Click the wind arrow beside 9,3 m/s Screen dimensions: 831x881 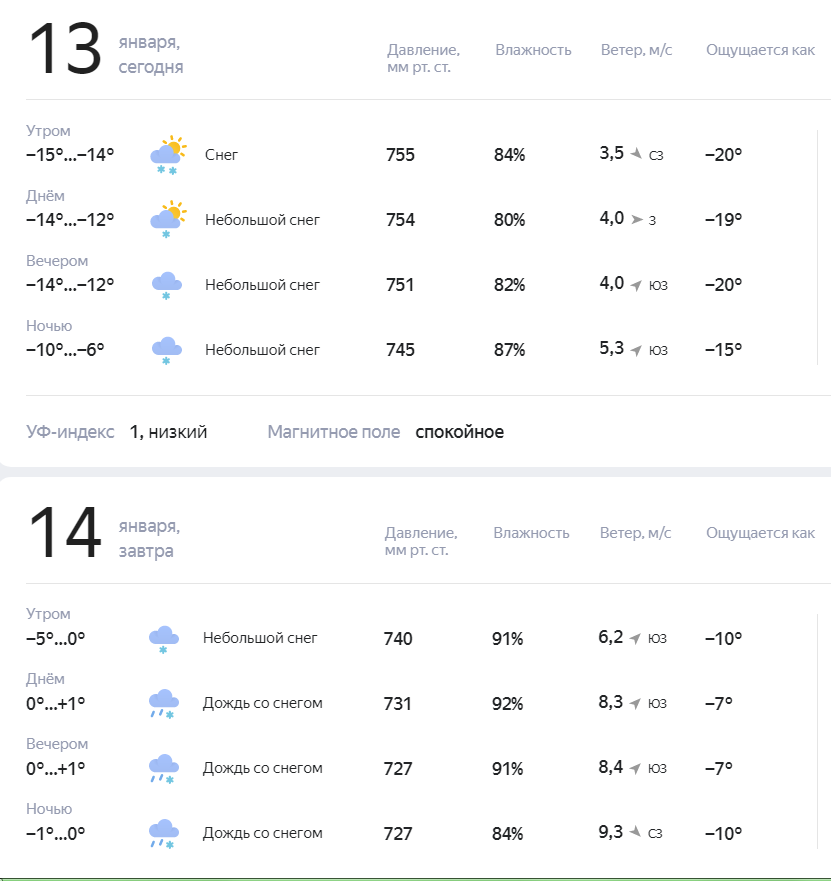coord(636,833)
